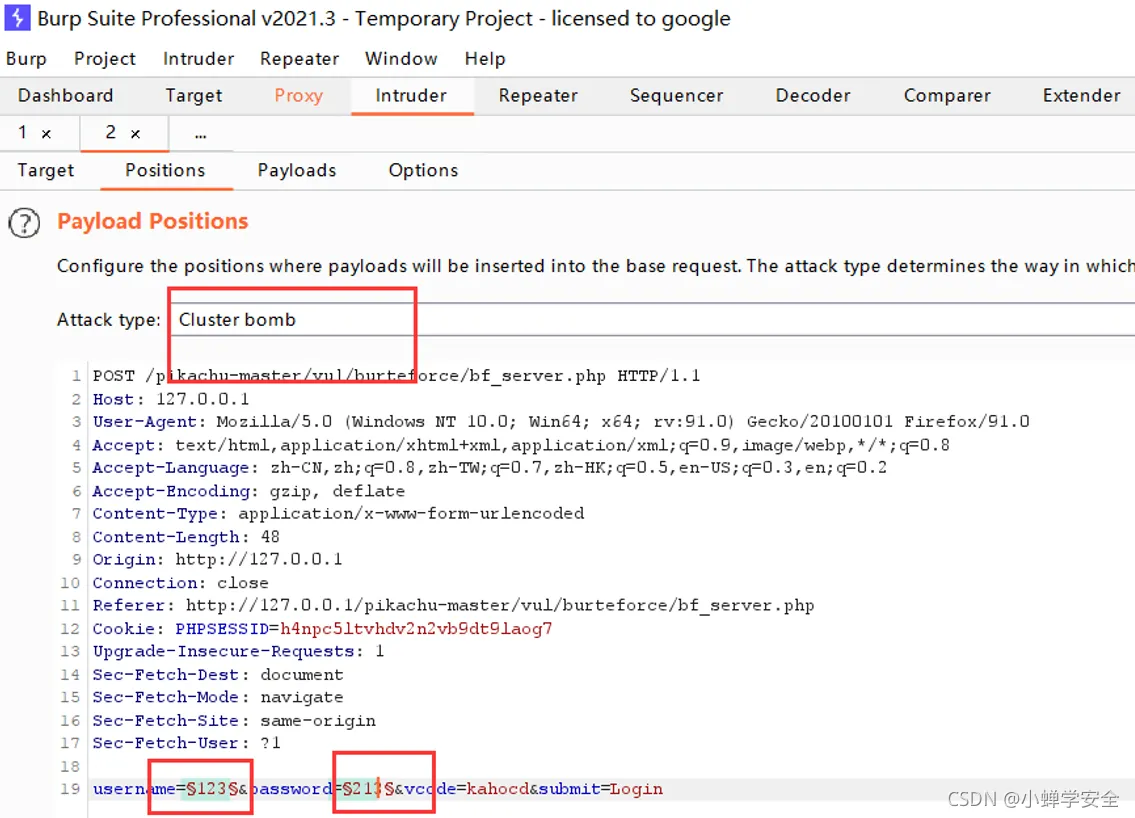Click the '...' new attack tab
This screenshot has height=818, width=1135.
pos(201,134)
